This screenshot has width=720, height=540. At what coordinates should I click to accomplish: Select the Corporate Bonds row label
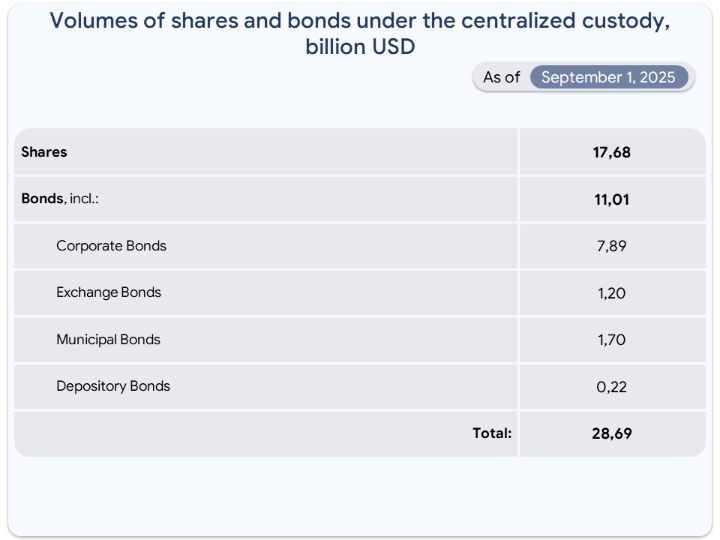(111, 245)
